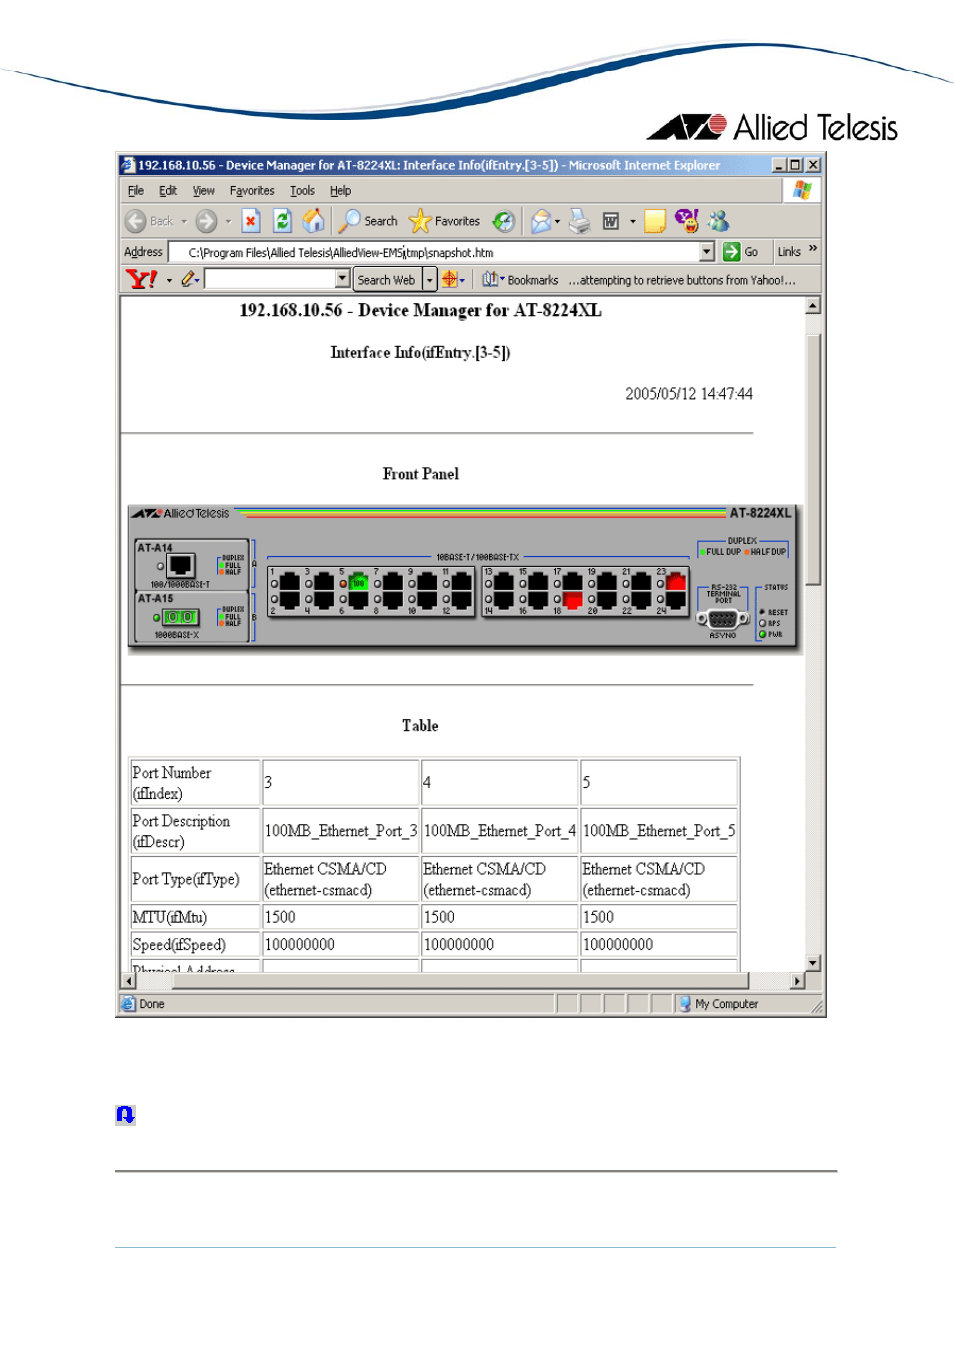Click the Links toolbar label
The width and height of the screenshot is (954, 1350).
click(789, 252)
